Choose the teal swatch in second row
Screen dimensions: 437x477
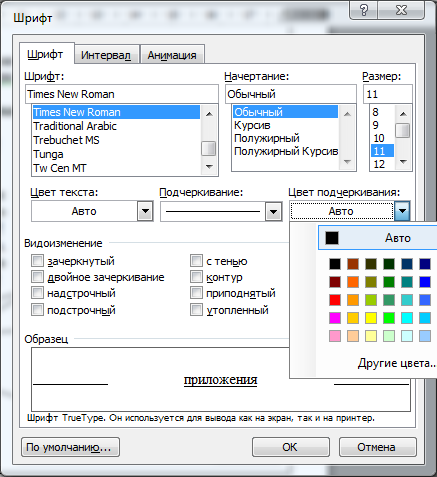[x=407, y=282]
